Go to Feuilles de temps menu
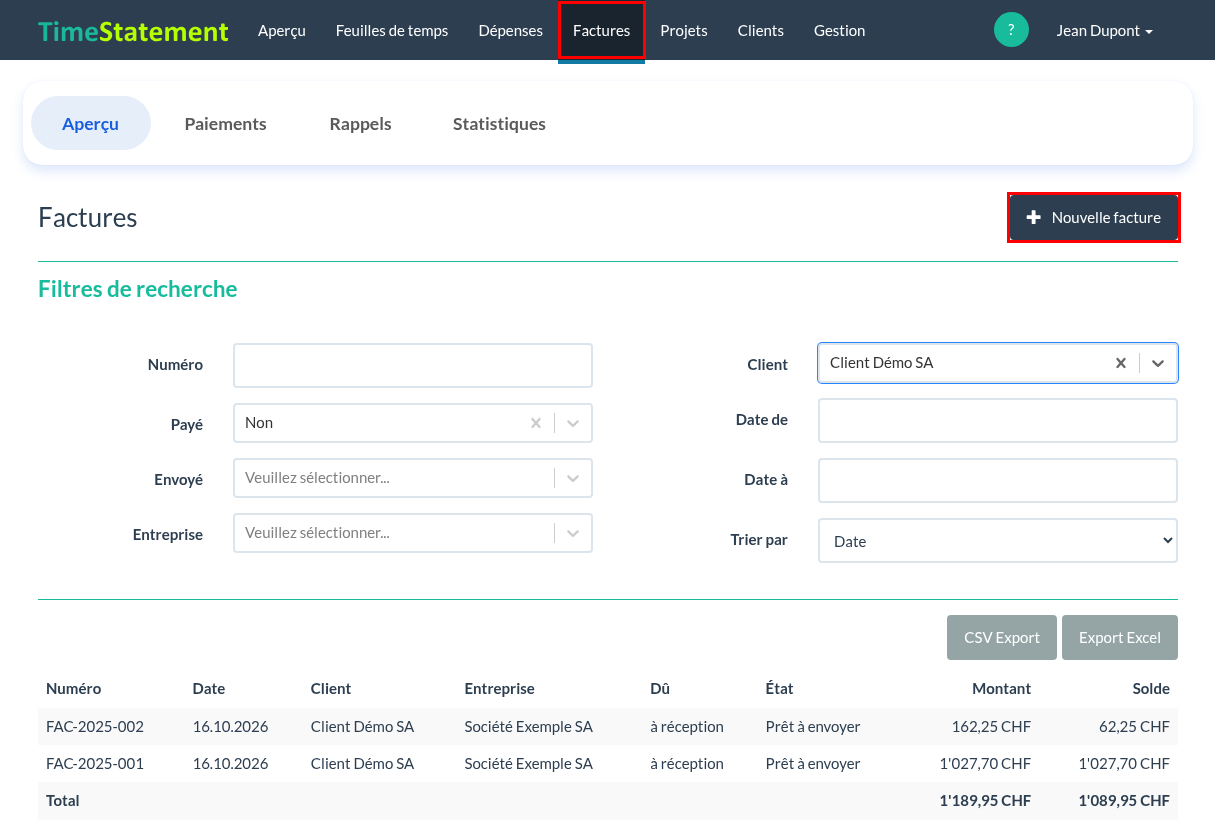The width and height of the screenshot is (1215, 838). pos(392,31)
